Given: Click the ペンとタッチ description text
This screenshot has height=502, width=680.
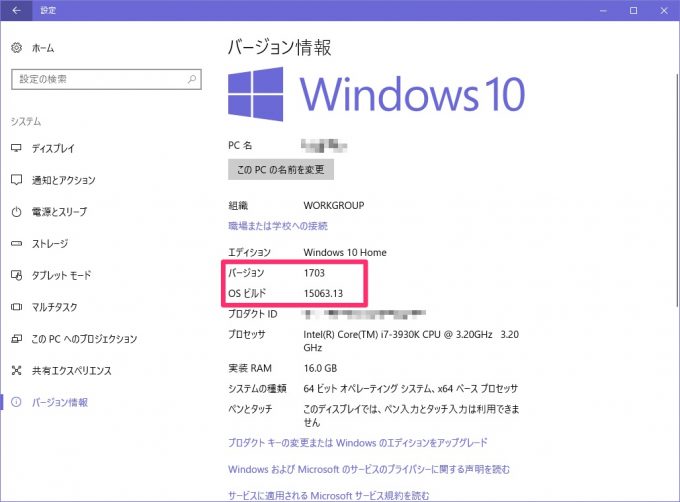Looking at the screenshot, I should tap(411, 415).
